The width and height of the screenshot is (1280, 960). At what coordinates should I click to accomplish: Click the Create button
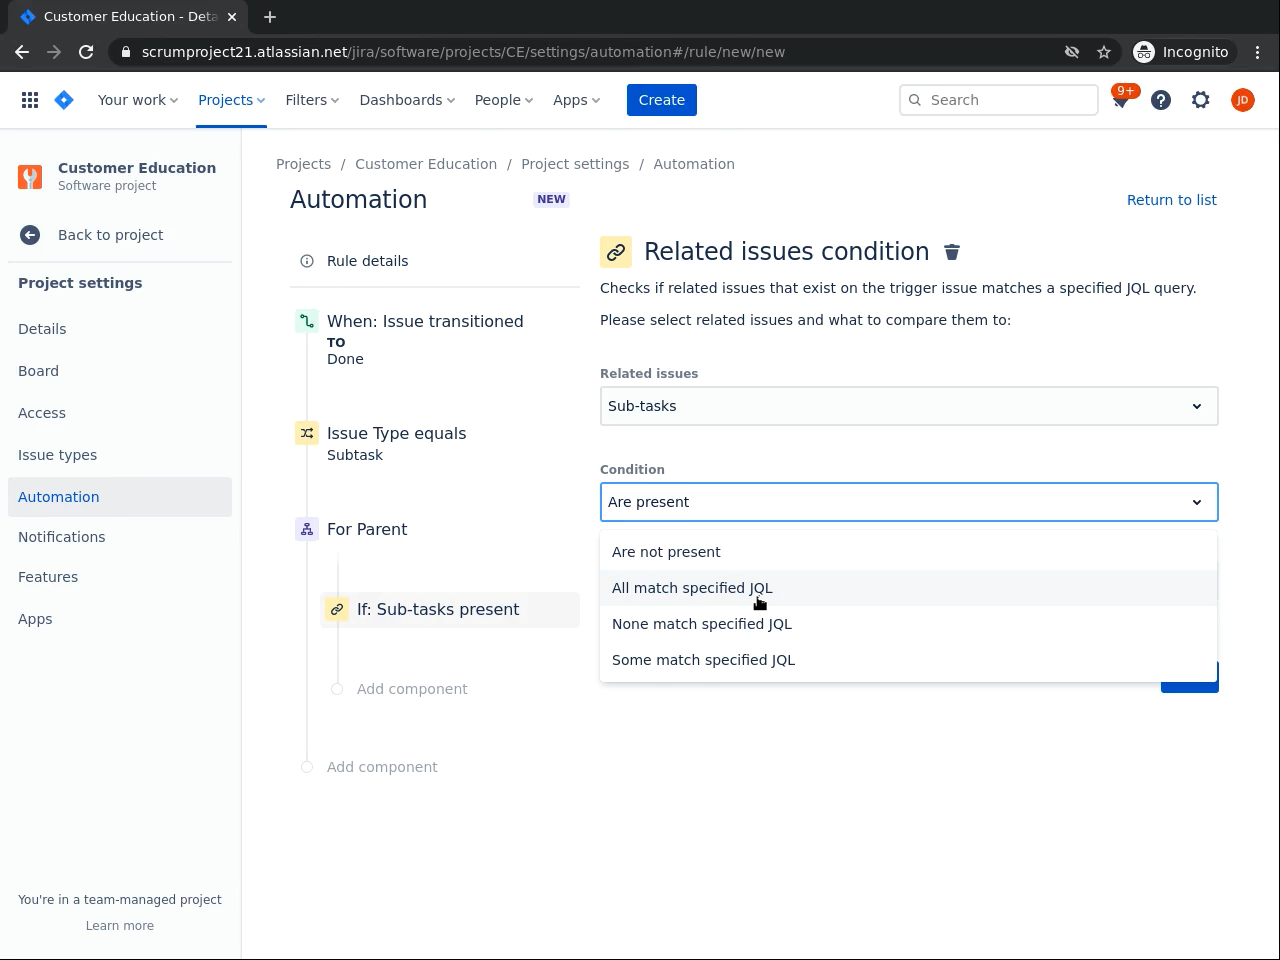coord(661,100)
